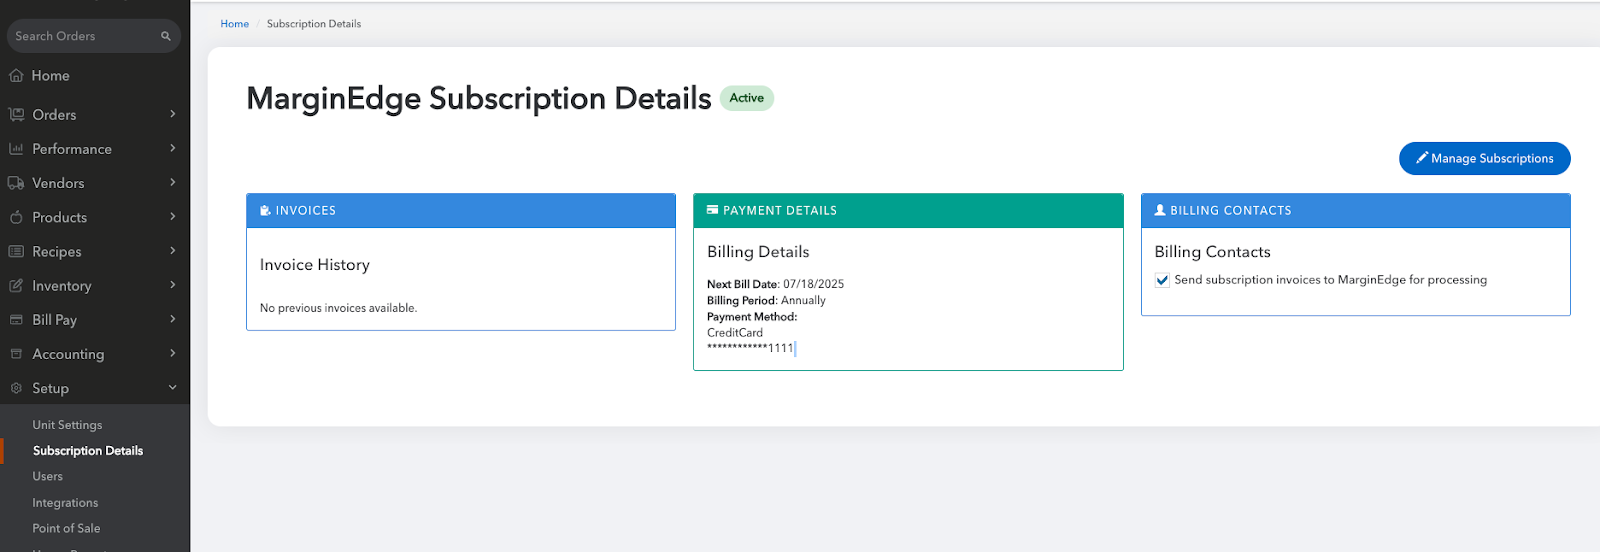This screenshot has height=552, width=1600.
Task: Click the Active status badge
Action: pos(747,98)
